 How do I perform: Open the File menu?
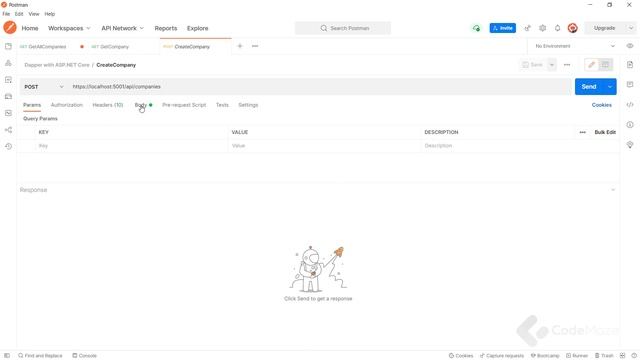tap(6, 14)
